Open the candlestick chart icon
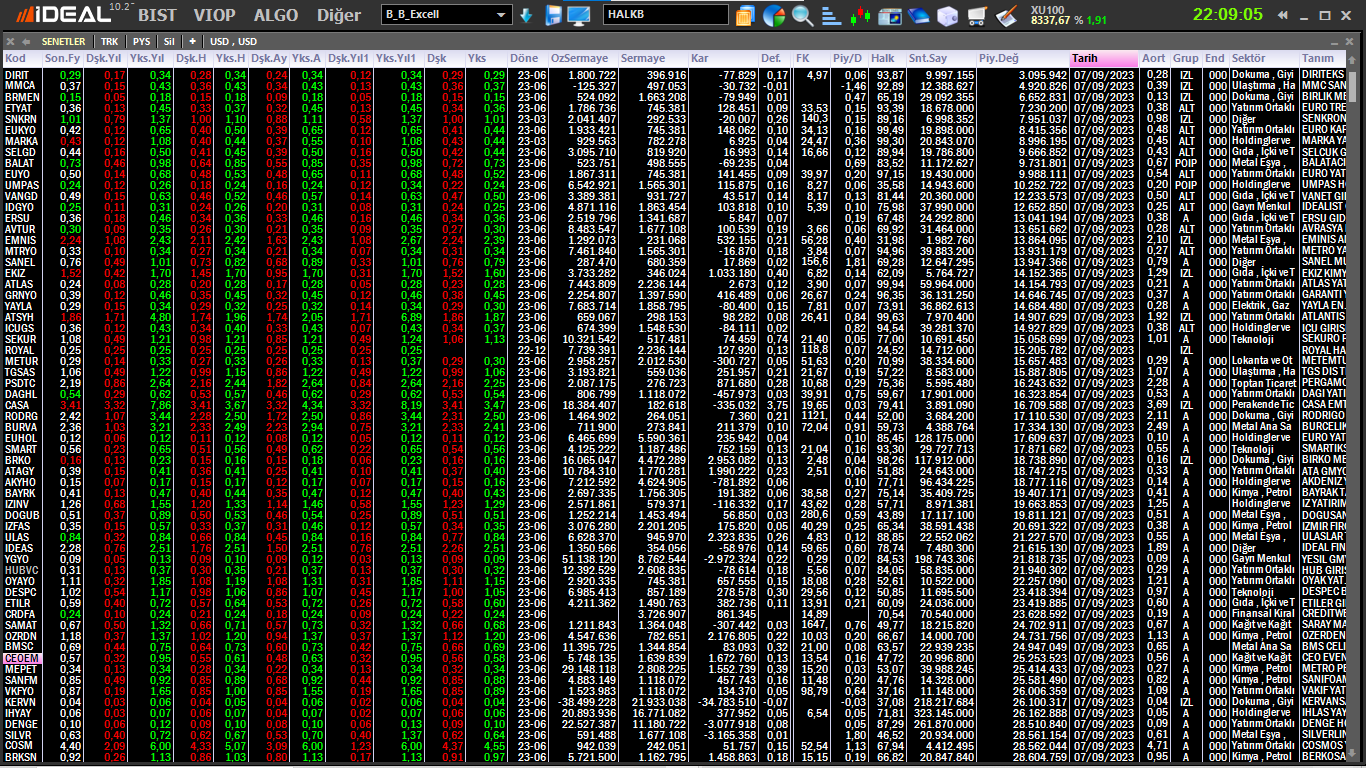The height and width of the screenshot is (768, 1366). [860, 16]
